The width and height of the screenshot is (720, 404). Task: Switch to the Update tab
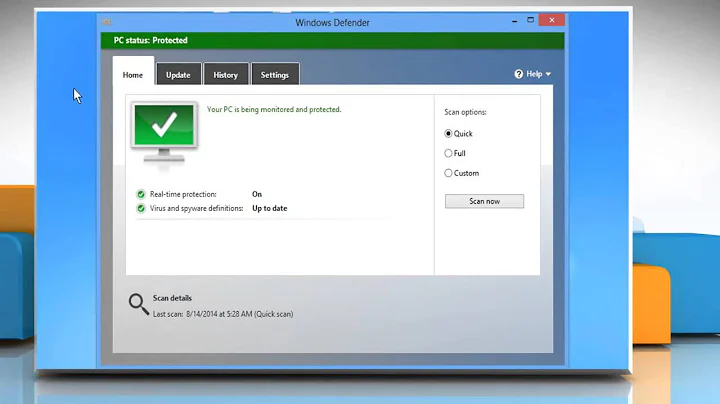(x=178, y=75)
